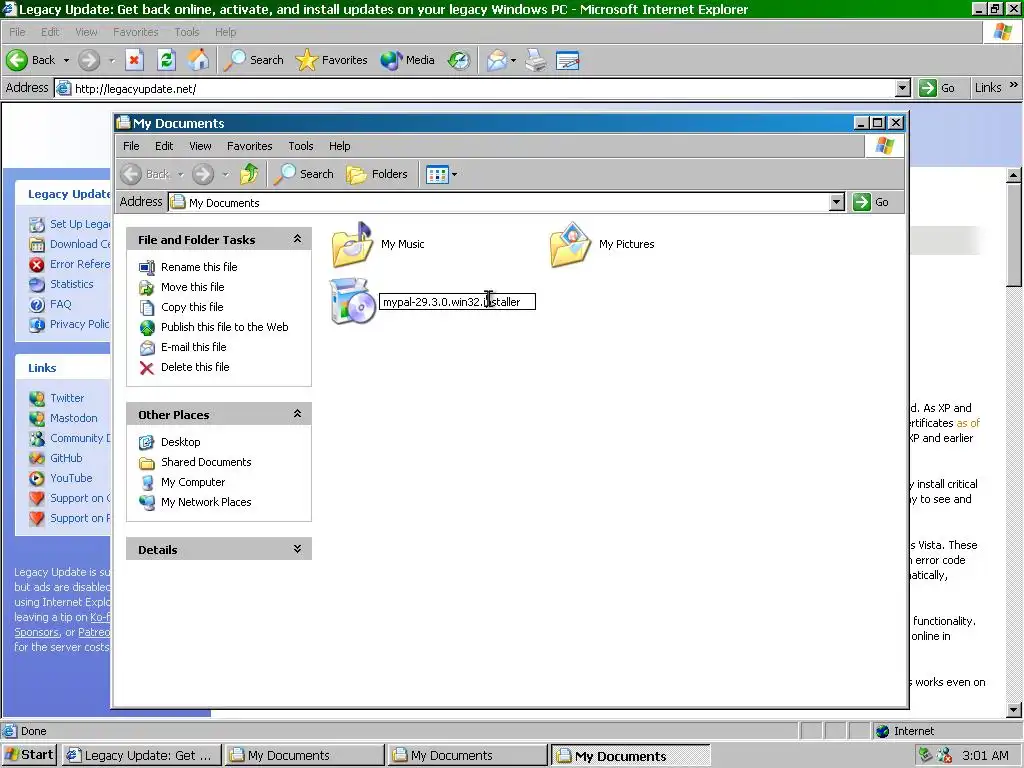This screenshot has width=1024, height=768.
Task: Open Twitter link on Legacy Update page
Action: pyautogui.click(x=67, y=398)
